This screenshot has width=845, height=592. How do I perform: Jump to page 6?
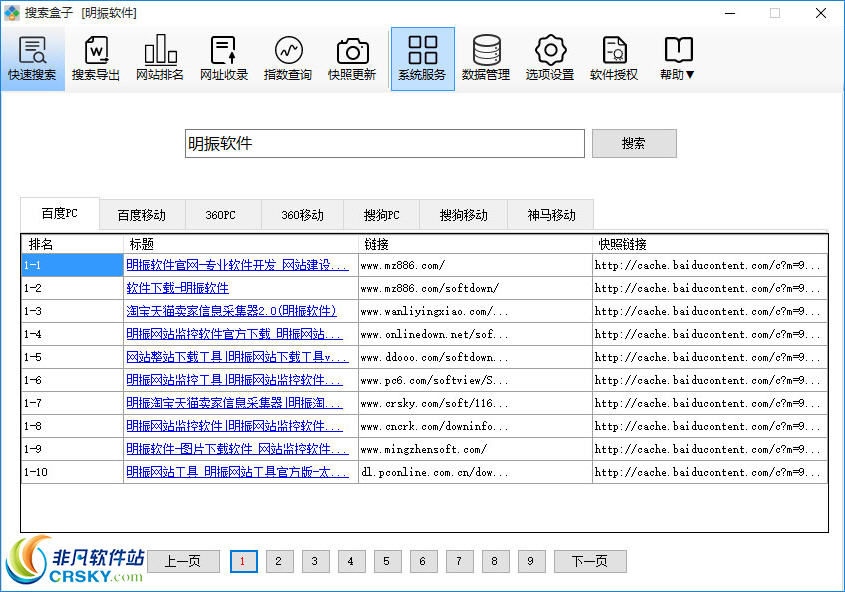point(424,561)
